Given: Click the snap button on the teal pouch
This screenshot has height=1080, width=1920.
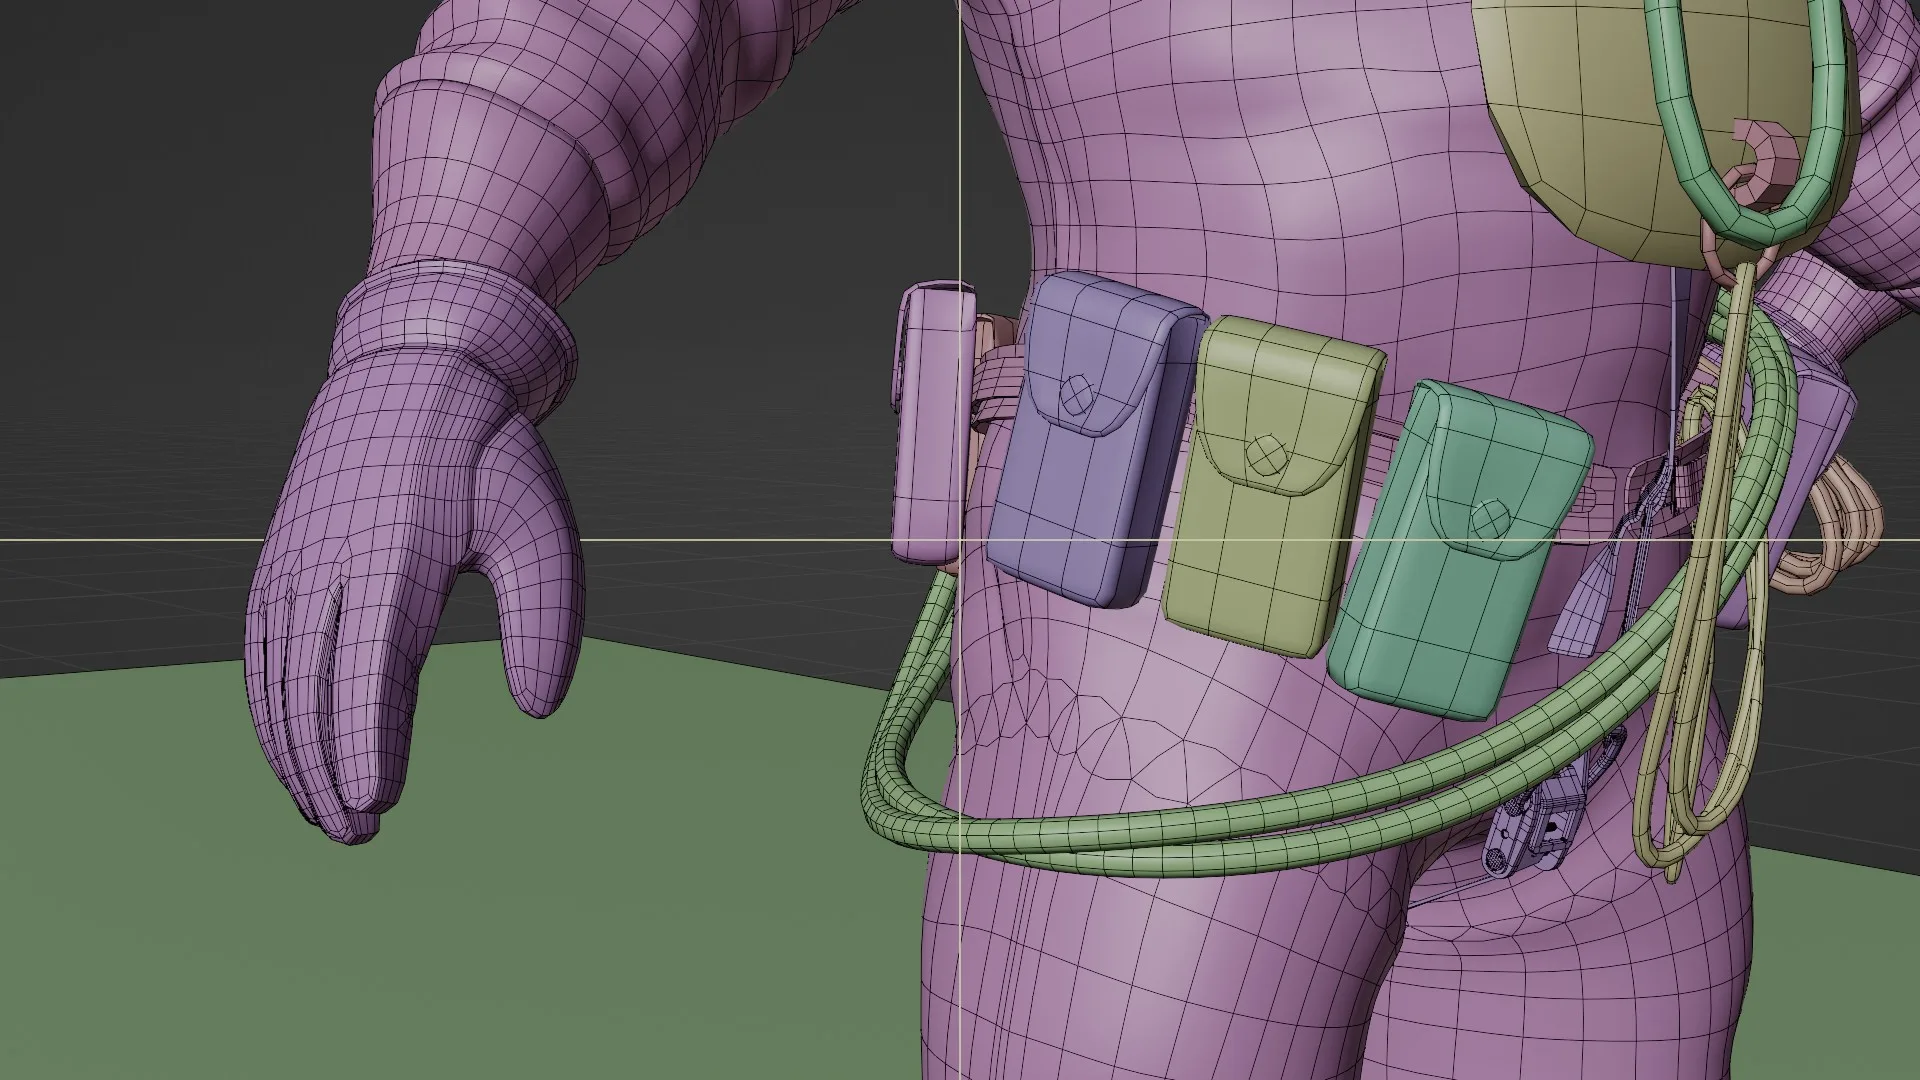Looking at the screenshot, I should point(1490,518).
